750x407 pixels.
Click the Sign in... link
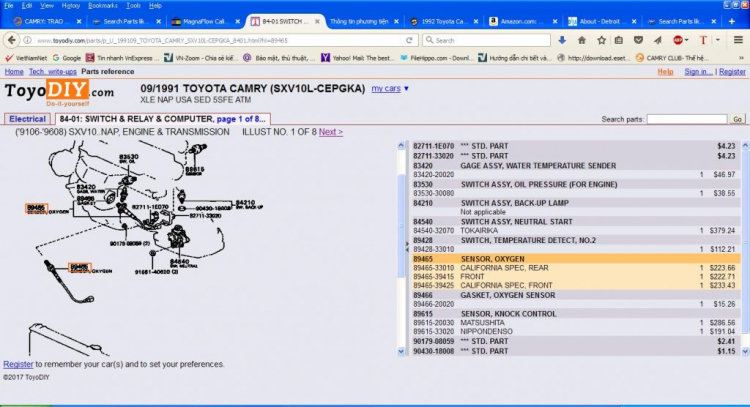698,72
